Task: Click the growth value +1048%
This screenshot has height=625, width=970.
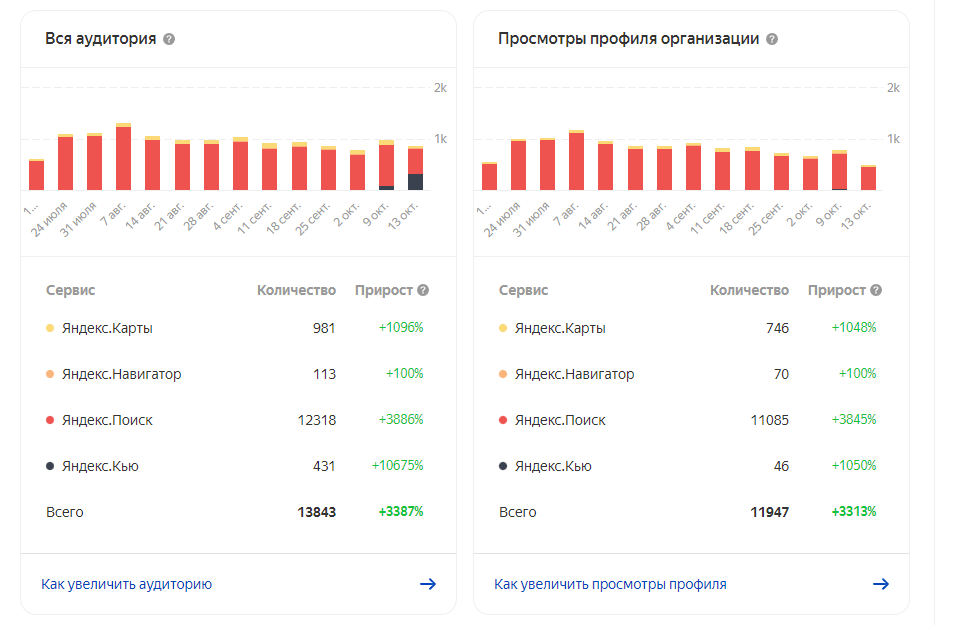Action: 854,327
